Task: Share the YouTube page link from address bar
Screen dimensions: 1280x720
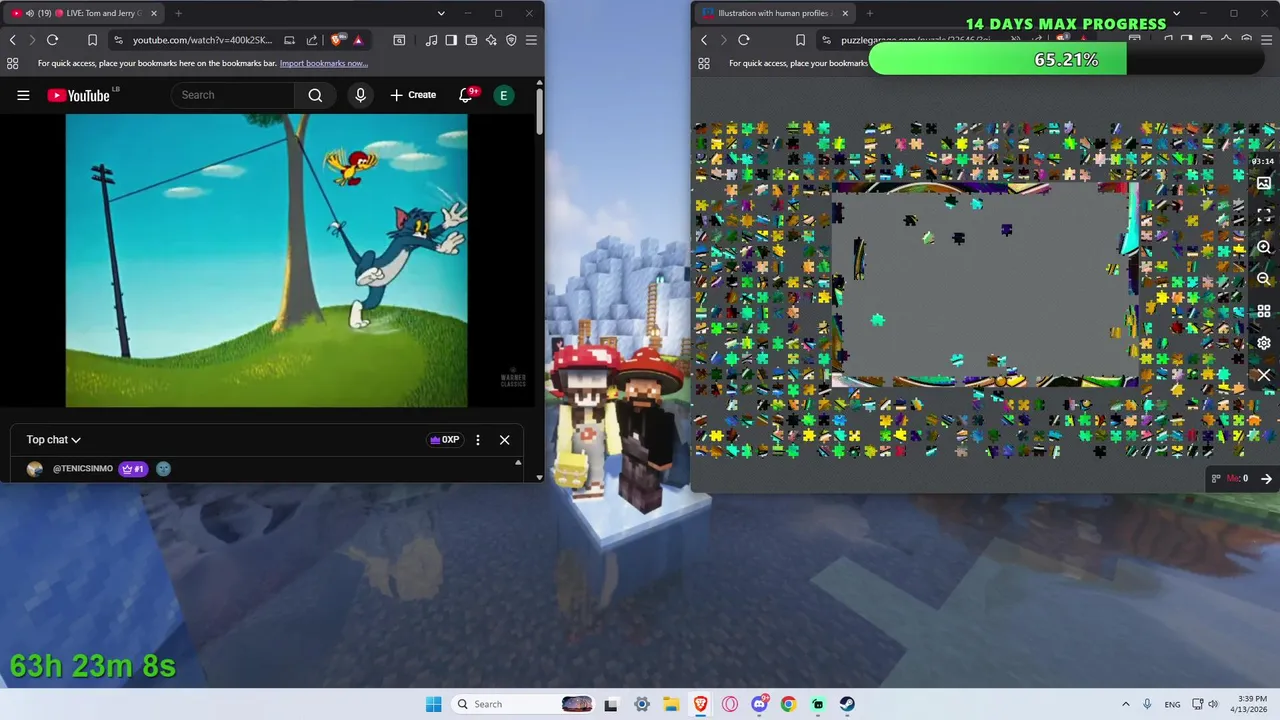Action: click(312, 40)
